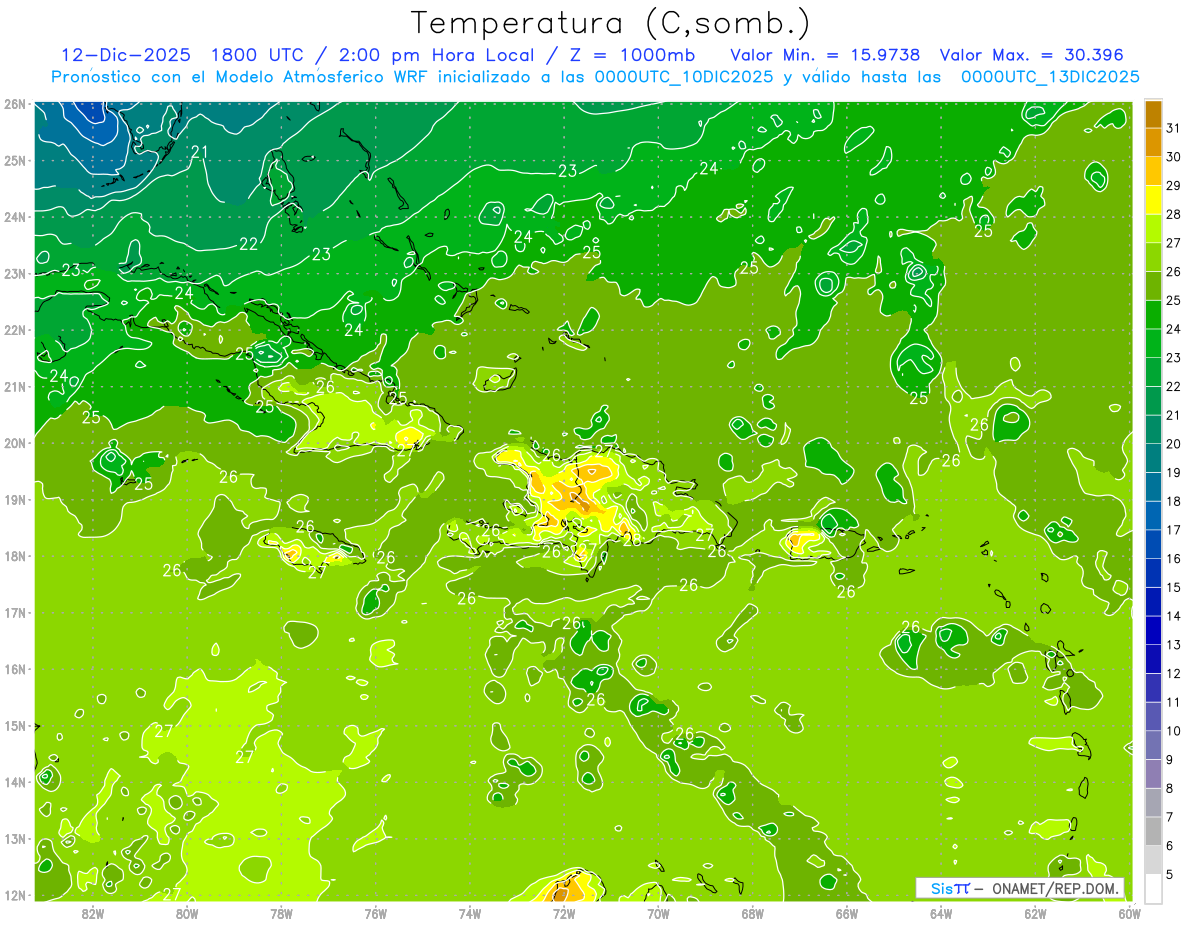Click the '19N' latitude axis label
The height and width of the screenshot is (927, 1200).
pos(14,500)
